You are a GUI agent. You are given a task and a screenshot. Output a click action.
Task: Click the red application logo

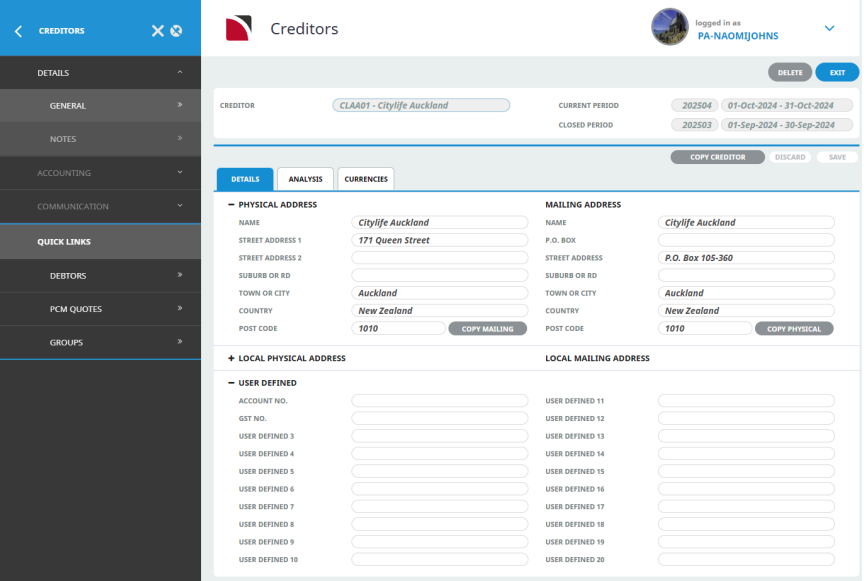point(239,29)
